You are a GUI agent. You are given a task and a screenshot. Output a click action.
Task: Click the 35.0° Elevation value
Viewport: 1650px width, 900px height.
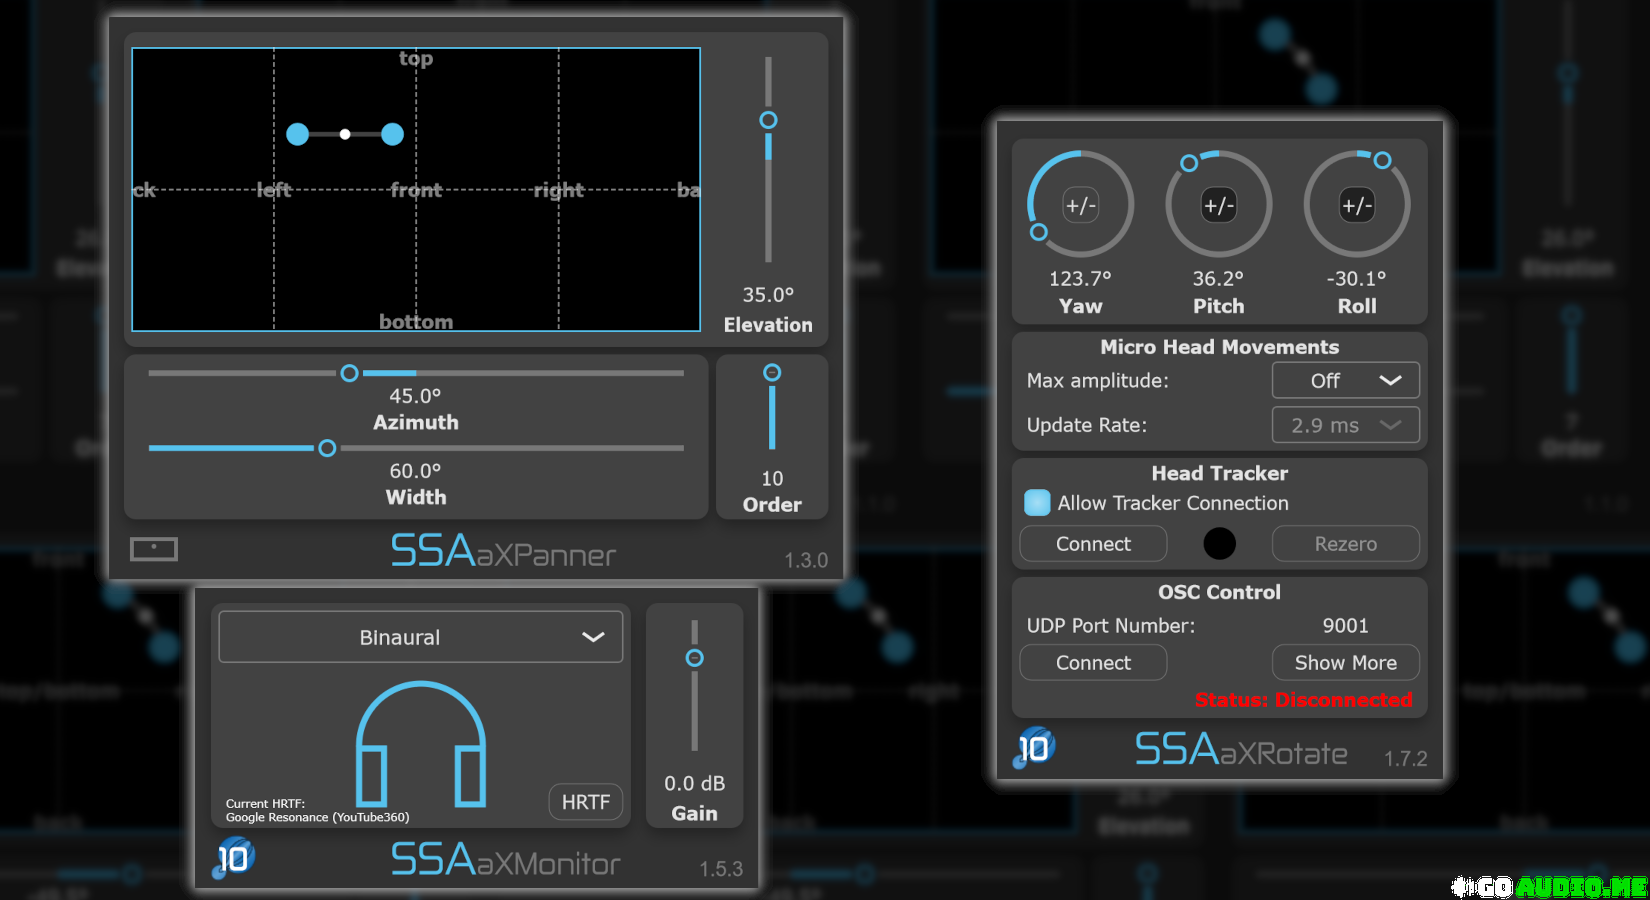point(768,295)
